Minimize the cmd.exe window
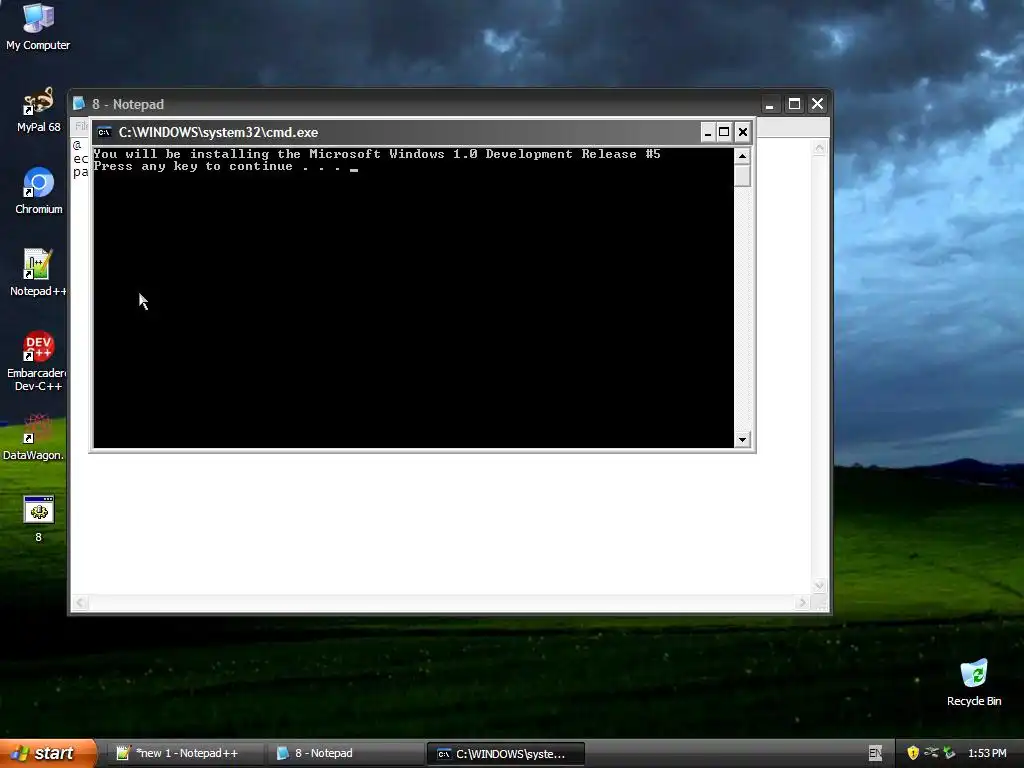 (x=708, y=133)
